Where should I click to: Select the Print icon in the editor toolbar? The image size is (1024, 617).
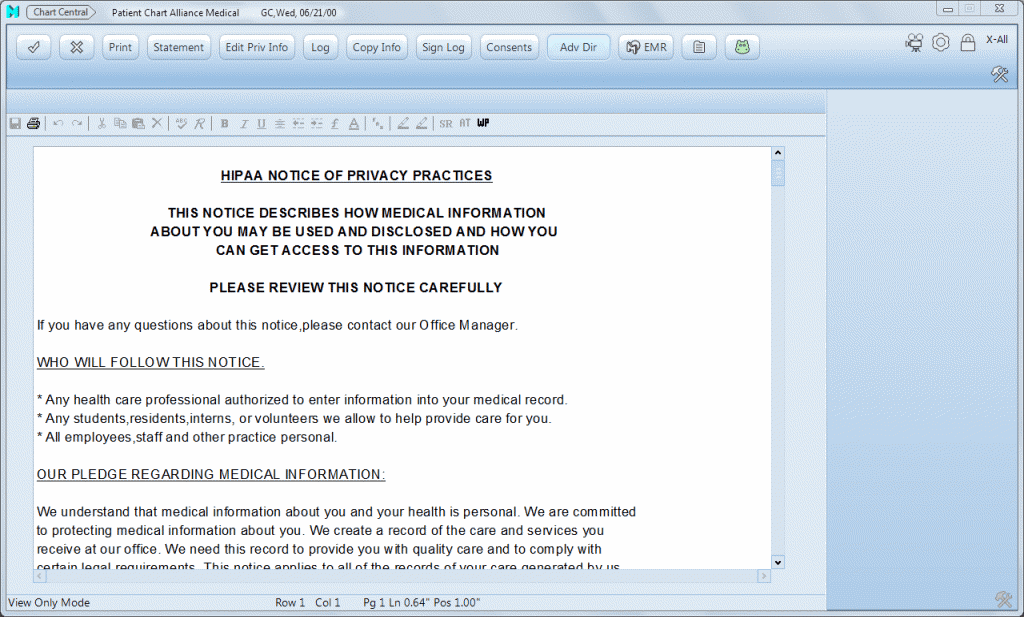[33, 123]
